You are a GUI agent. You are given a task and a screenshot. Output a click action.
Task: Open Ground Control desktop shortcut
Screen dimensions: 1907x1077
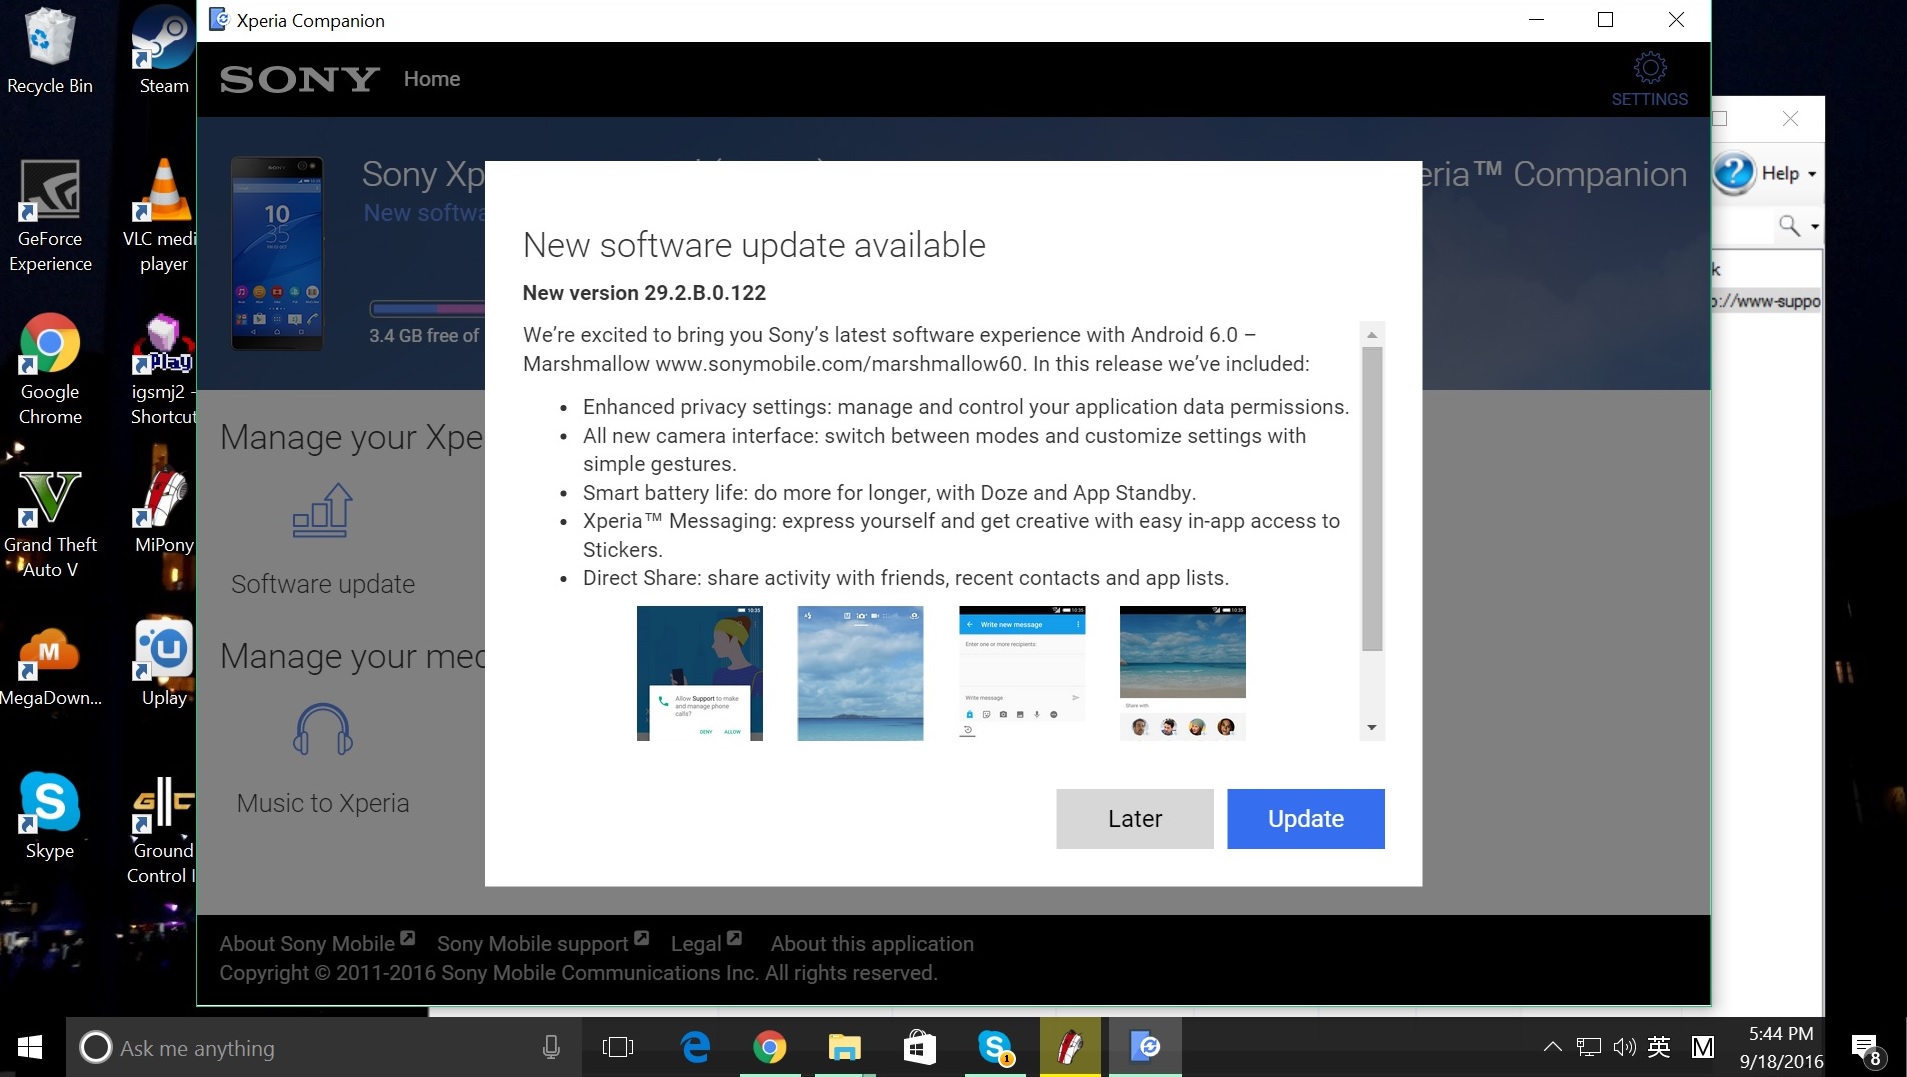tap(163, 830)
